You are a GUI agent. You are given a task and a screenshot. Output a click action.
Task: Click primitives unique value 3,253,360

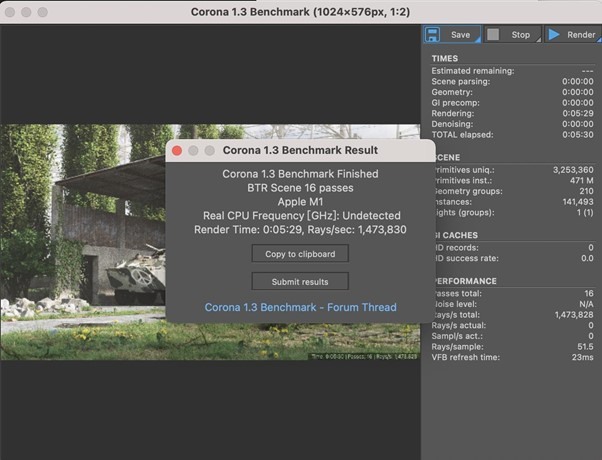coord(573,170)
